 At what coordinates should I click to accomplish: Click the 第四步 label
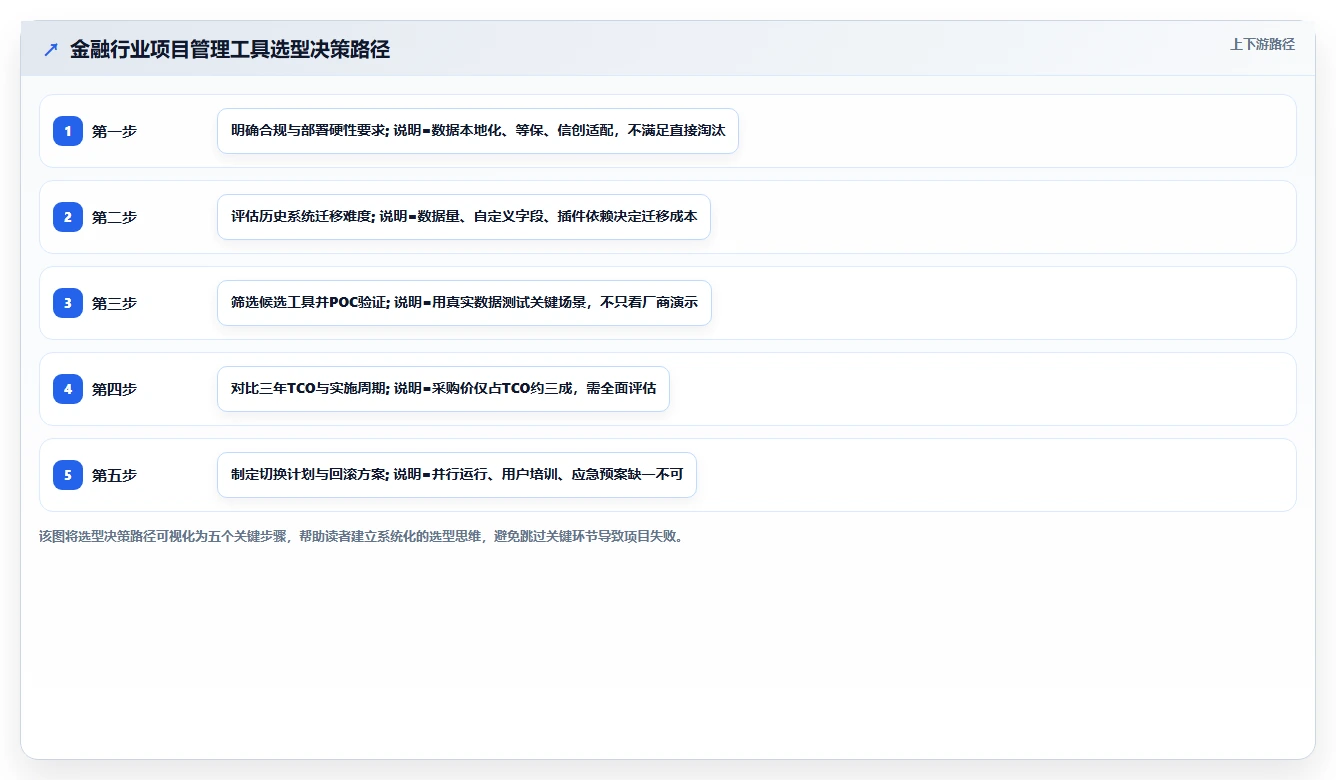tap(114, 389)
